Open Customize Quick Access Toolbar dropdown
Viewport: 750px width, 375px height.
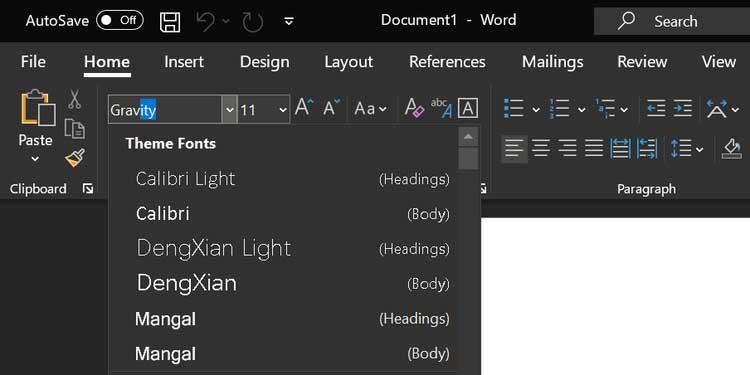[289, 22]
